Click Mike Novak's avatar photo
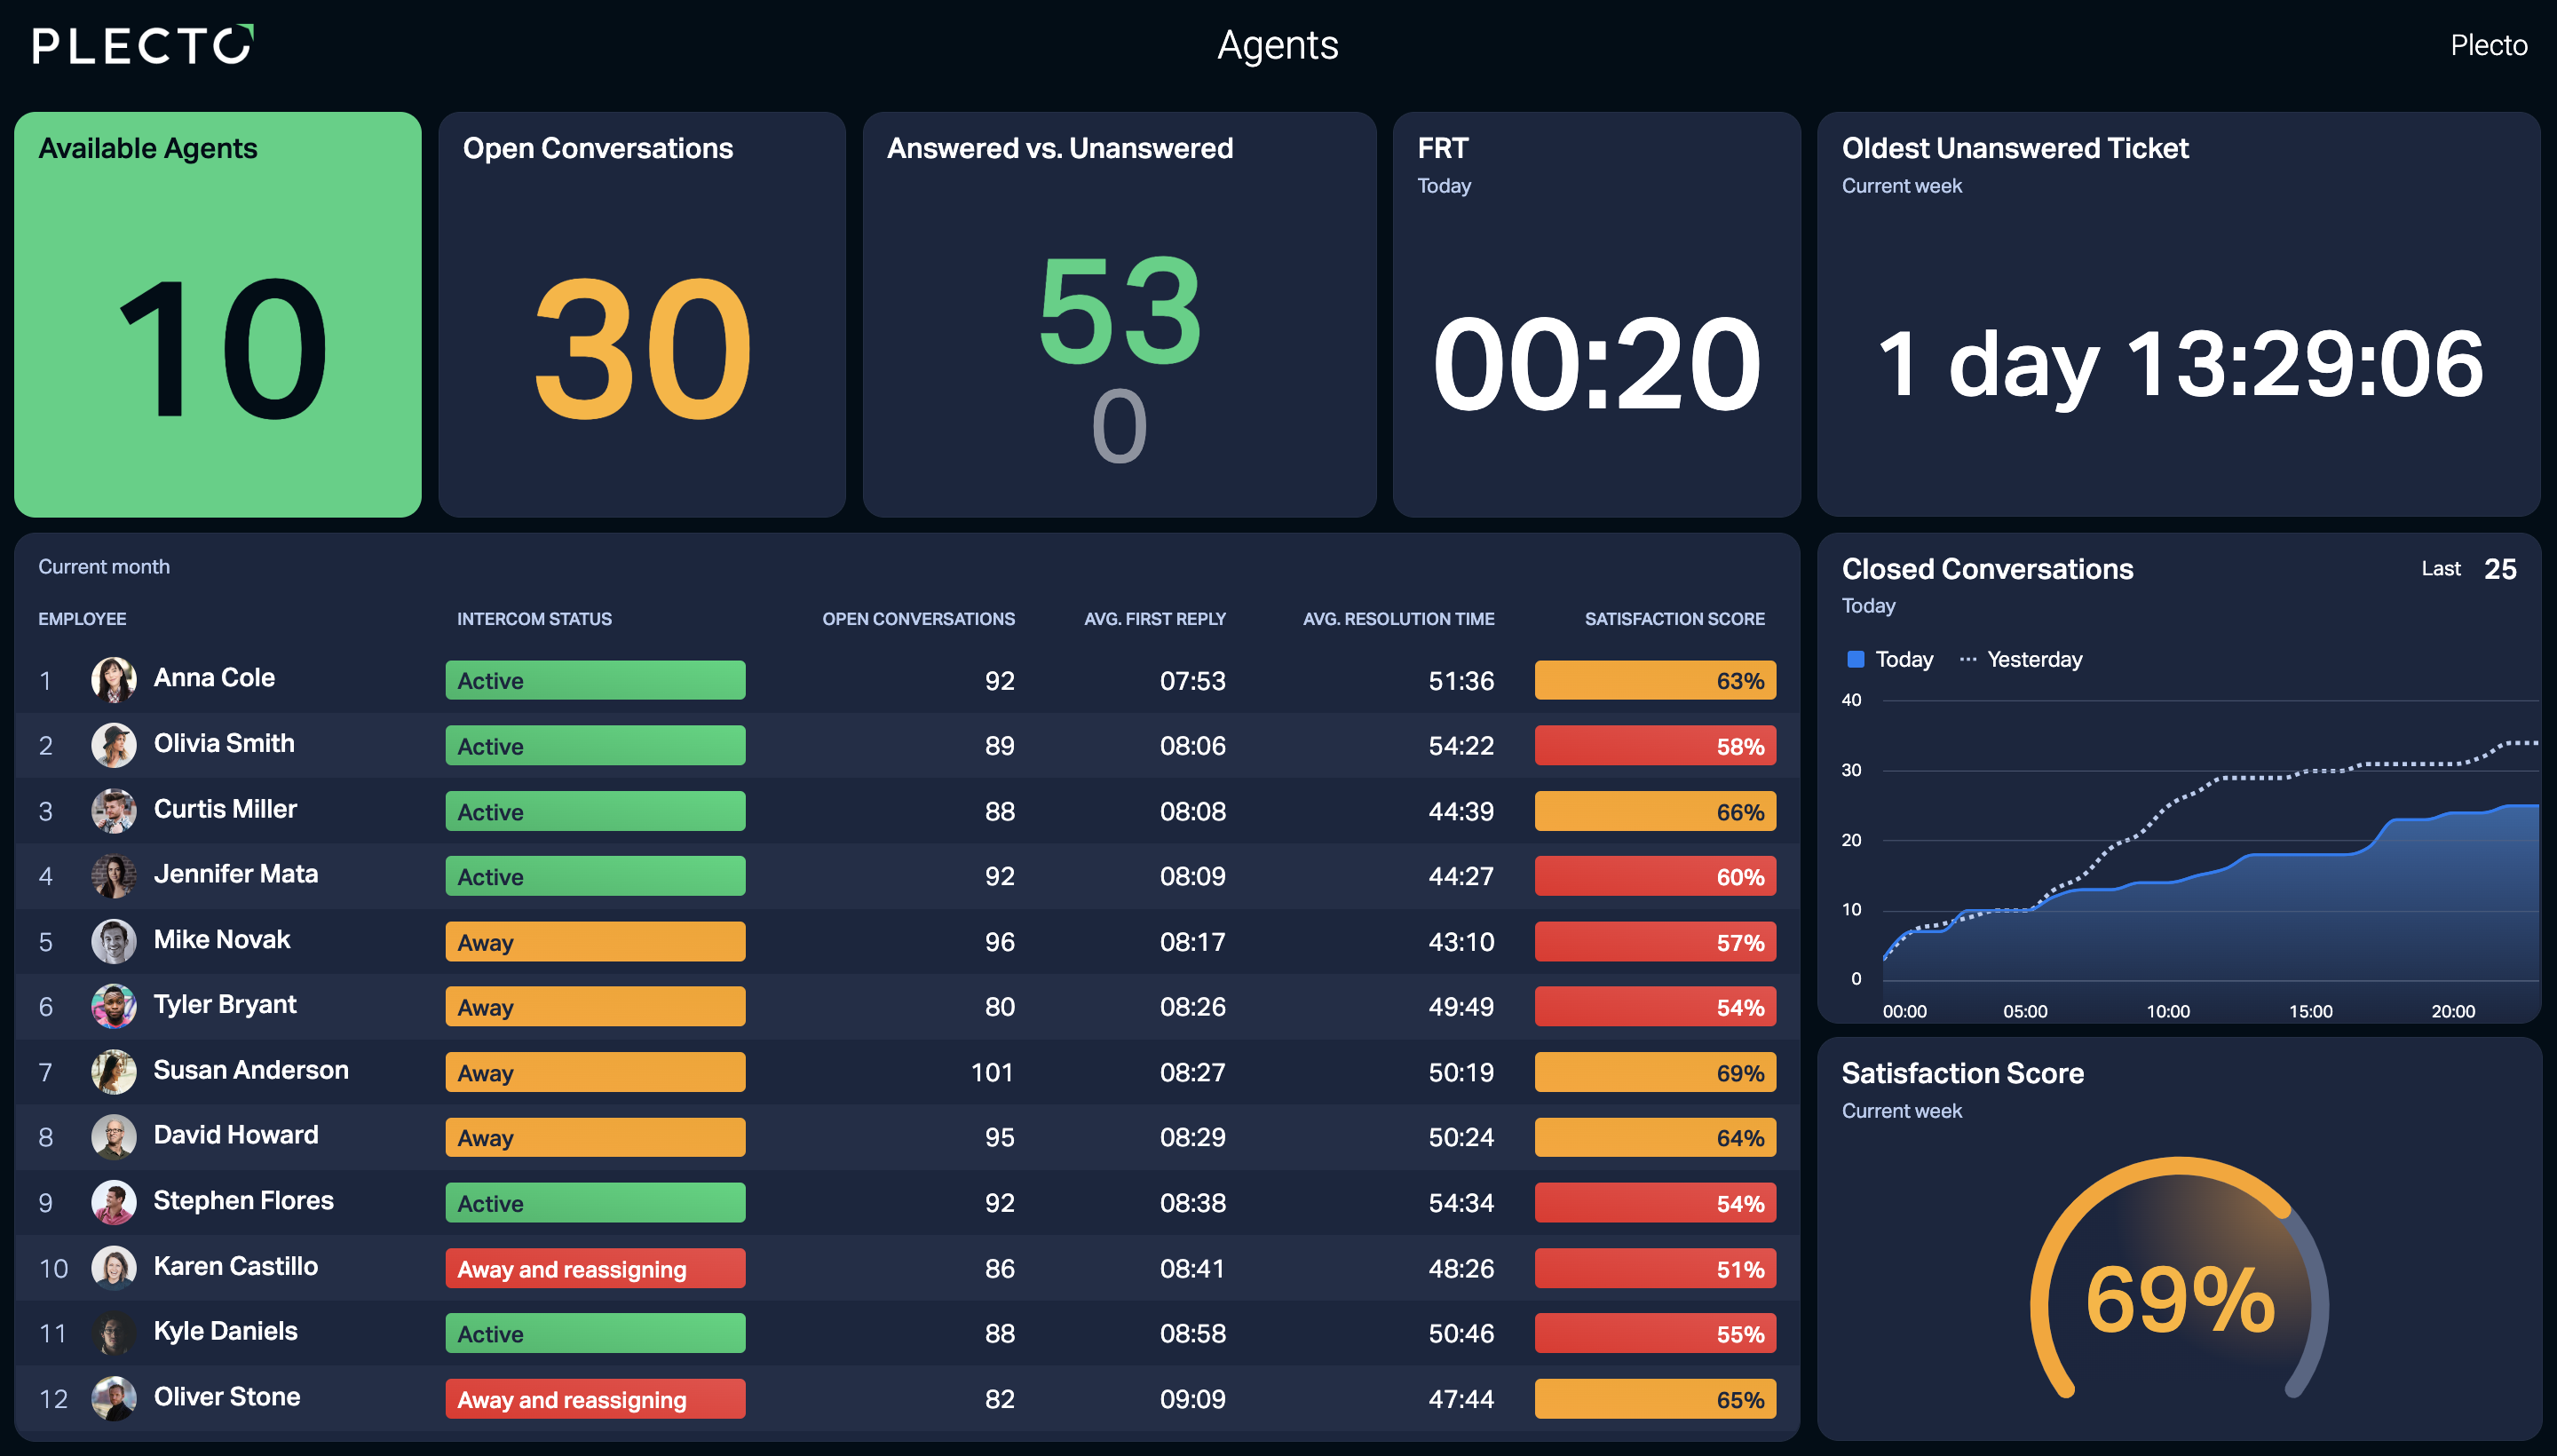2557x1456 pixels. tap(114, 941)
